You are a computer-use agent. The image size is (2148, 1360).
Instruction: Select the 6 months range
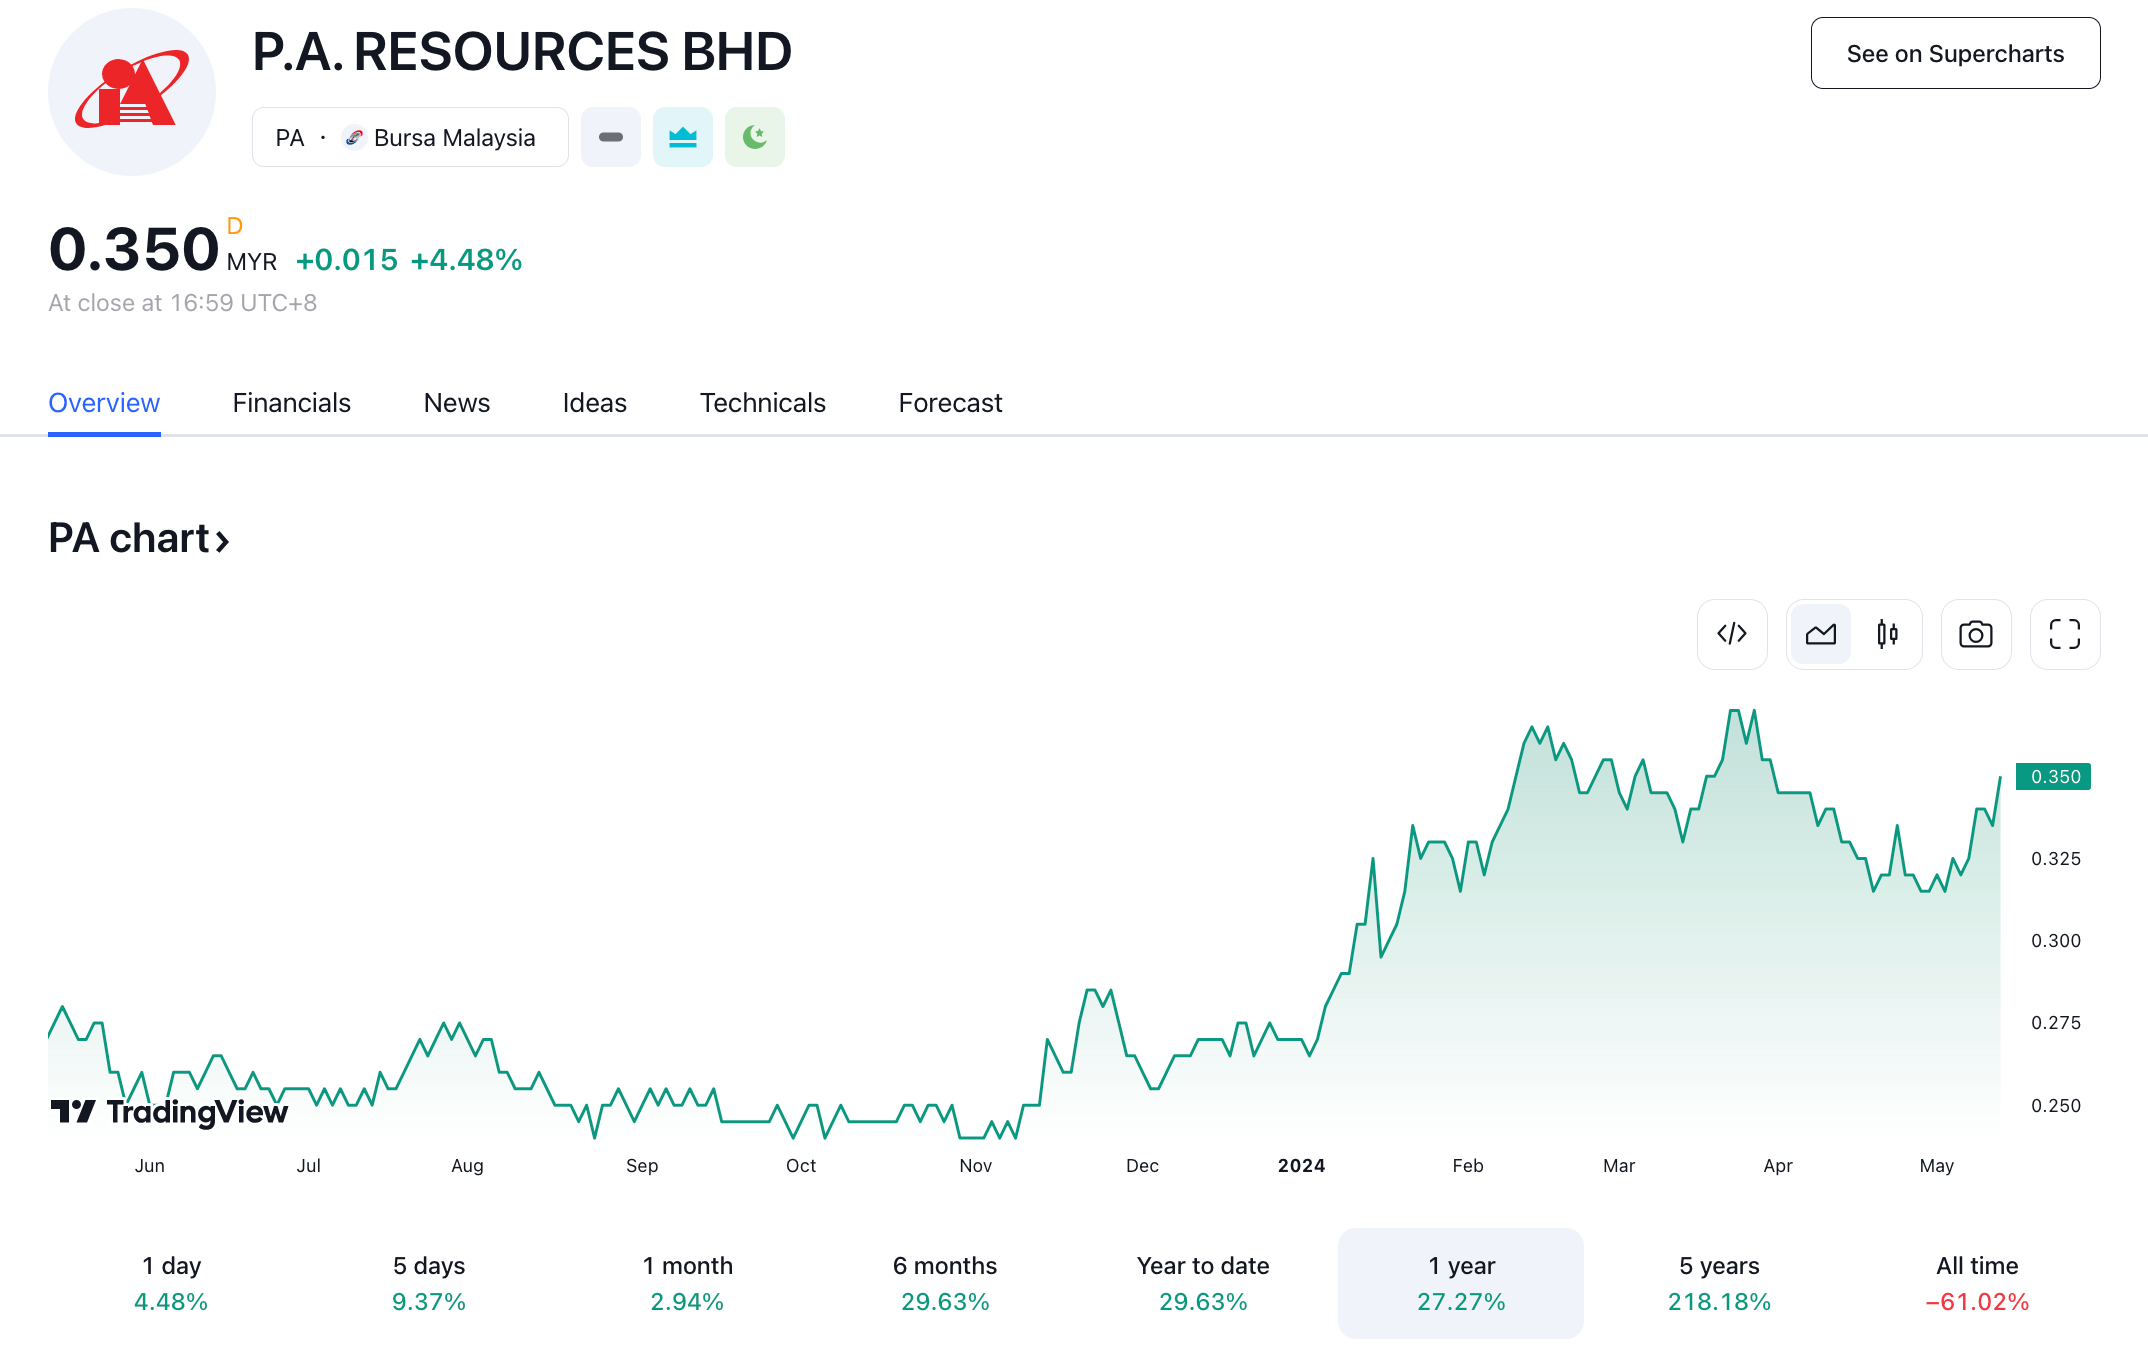944,1283
